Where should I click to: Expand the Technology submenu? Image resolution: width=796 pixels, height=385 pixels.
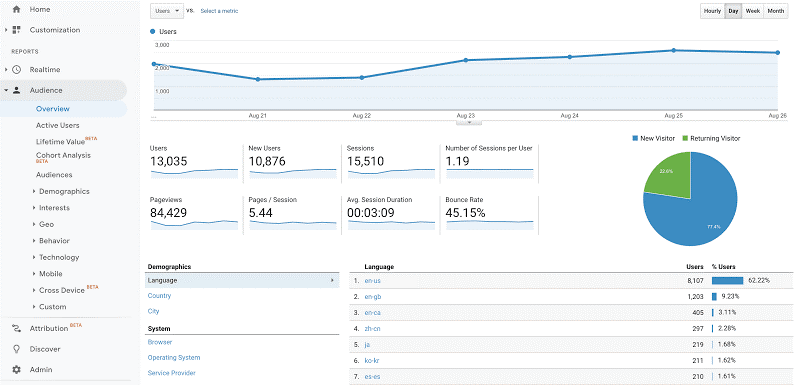pos(59,258)
